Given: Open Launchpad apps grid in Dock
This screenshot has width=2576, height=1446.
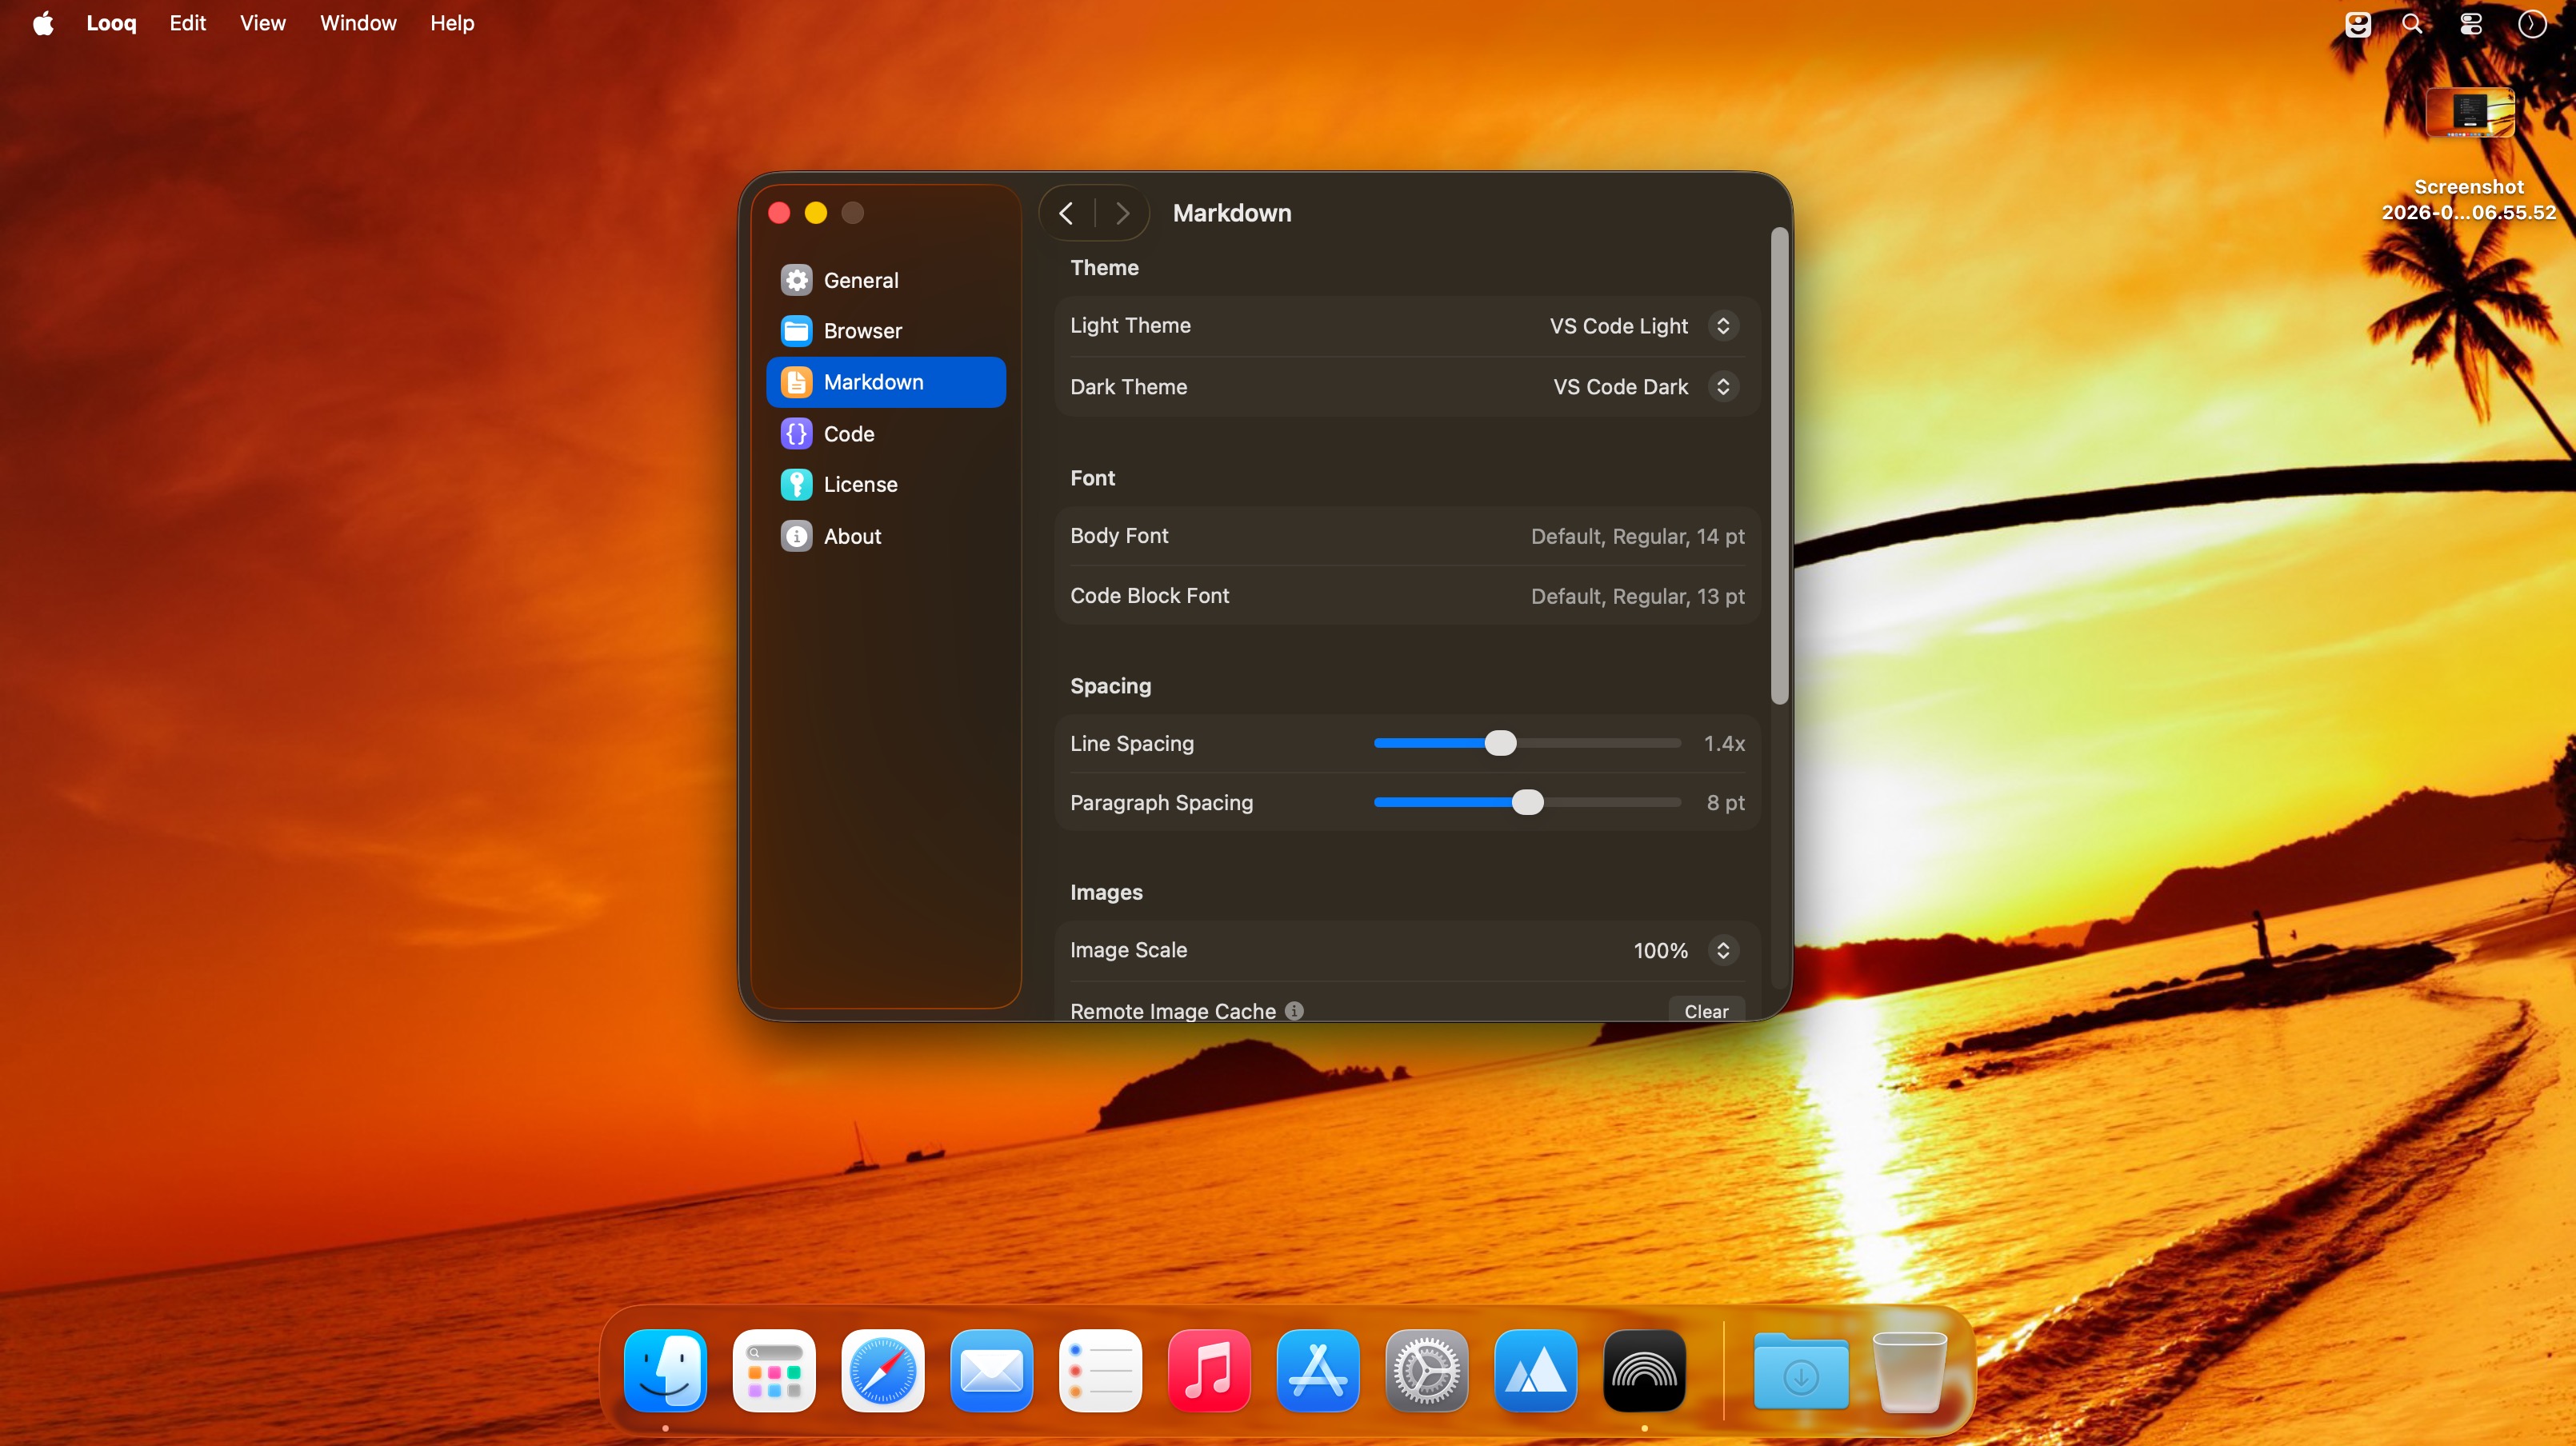Looking at the screenshot, I should point(774,1371).
